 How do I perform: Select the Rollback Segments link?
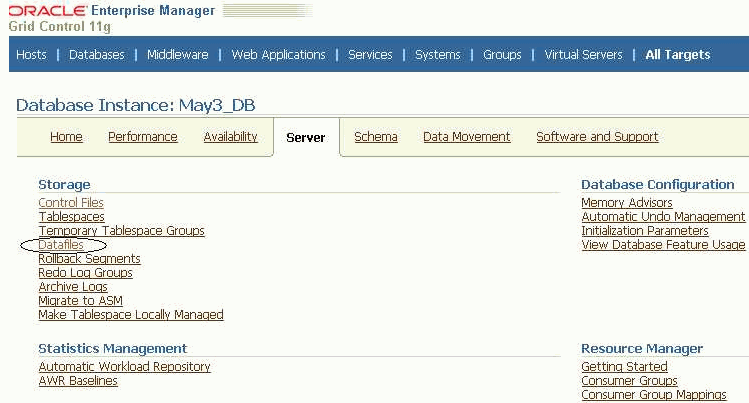[x=89, y=258]
